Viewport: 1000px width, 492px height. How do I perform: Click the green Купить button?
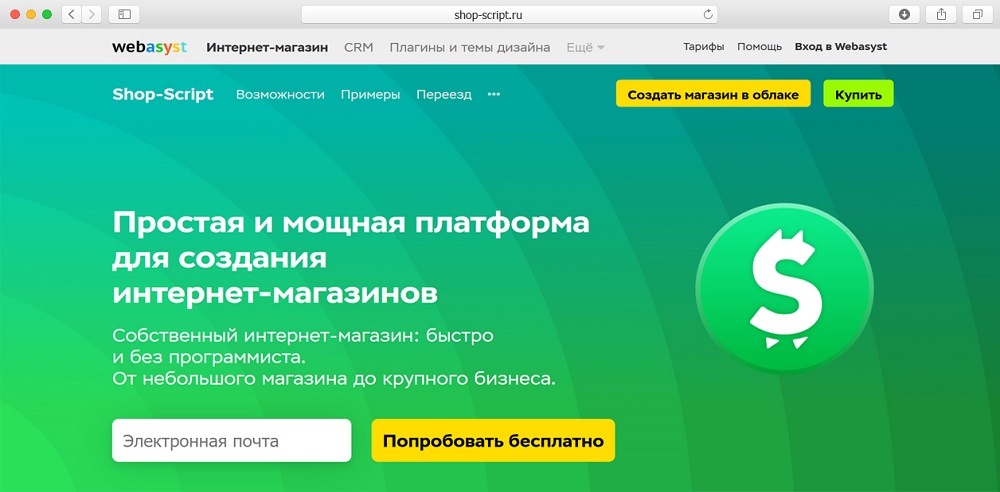coord(858,94)
